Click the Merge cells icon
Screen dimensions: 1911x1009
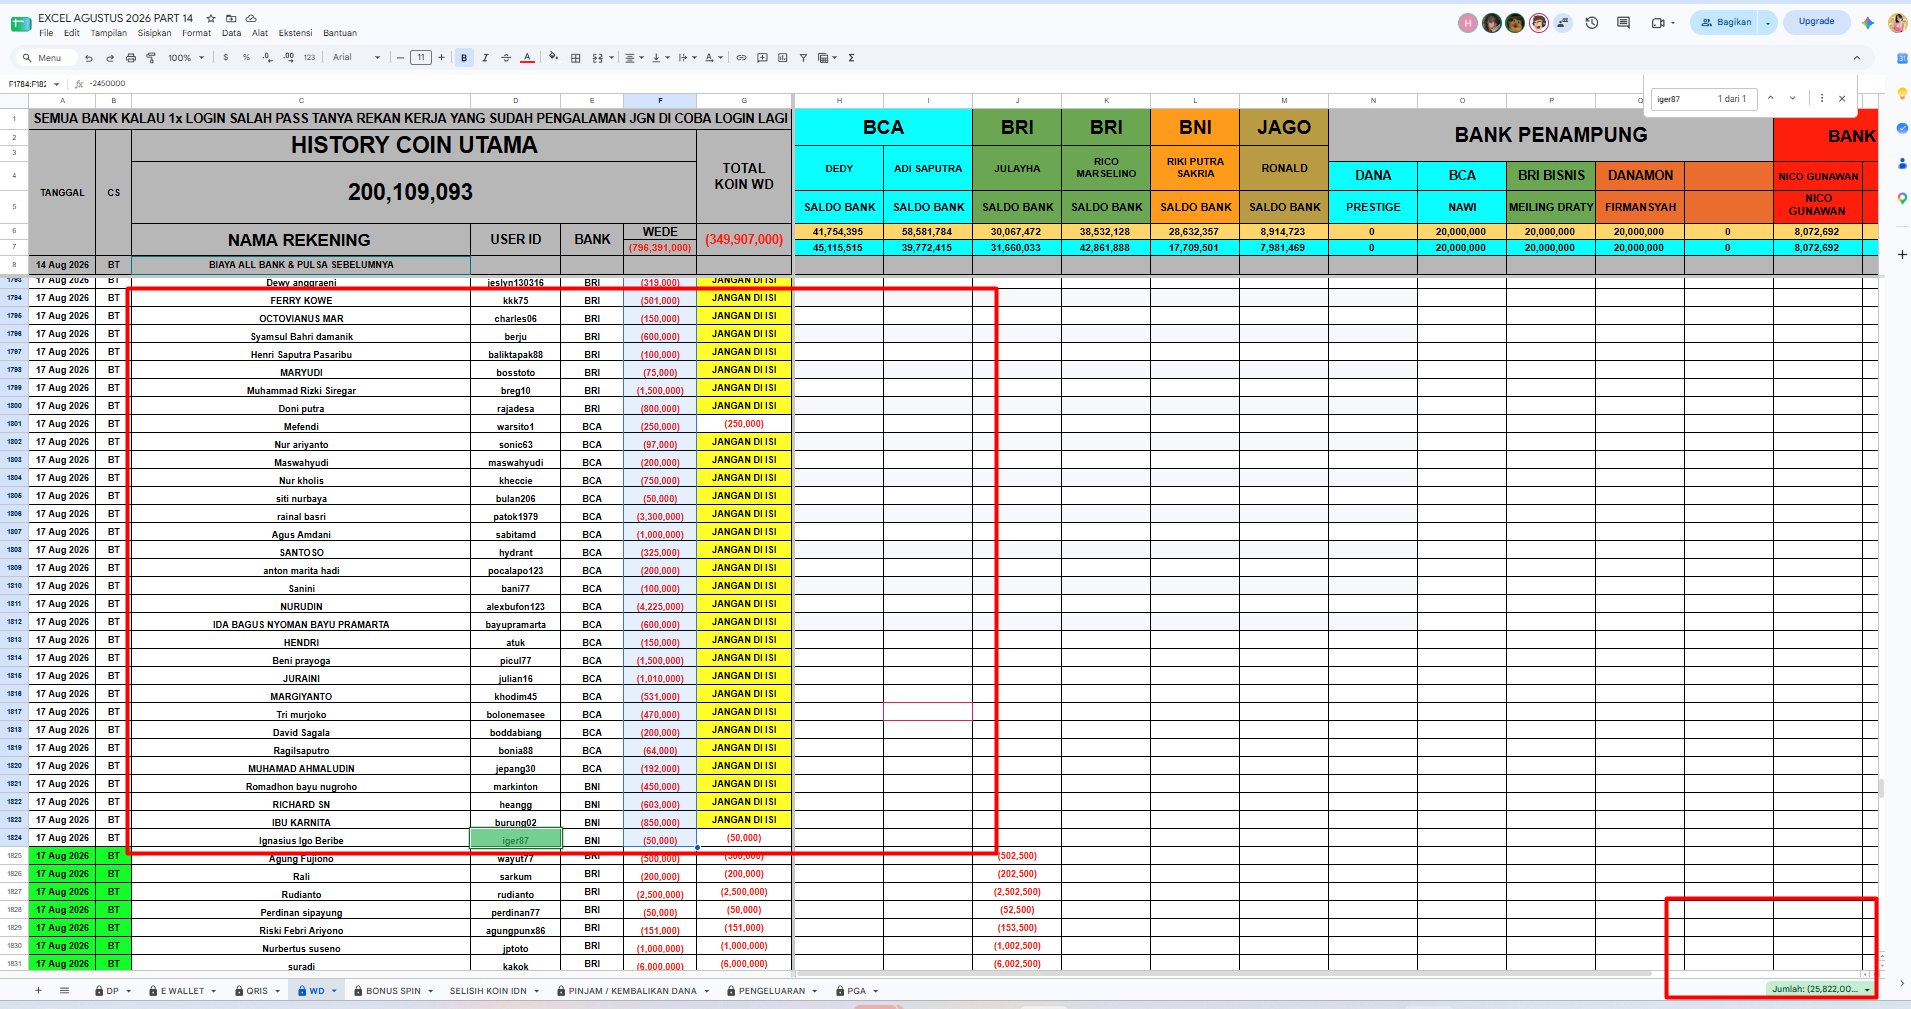click(x=598, y=58)
